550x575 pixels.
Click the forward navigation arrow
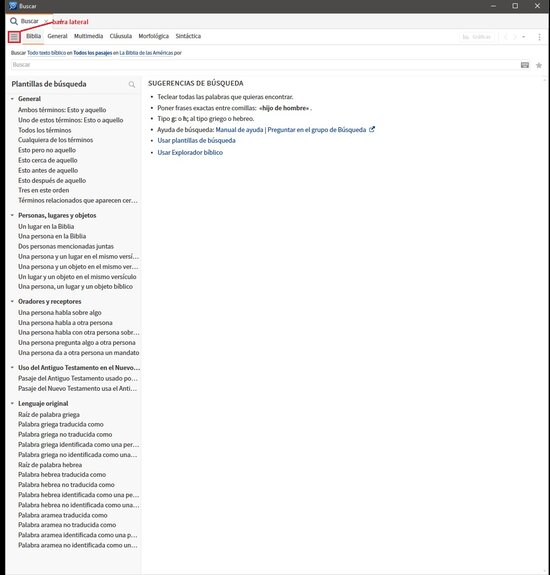(x=515, y=37)
